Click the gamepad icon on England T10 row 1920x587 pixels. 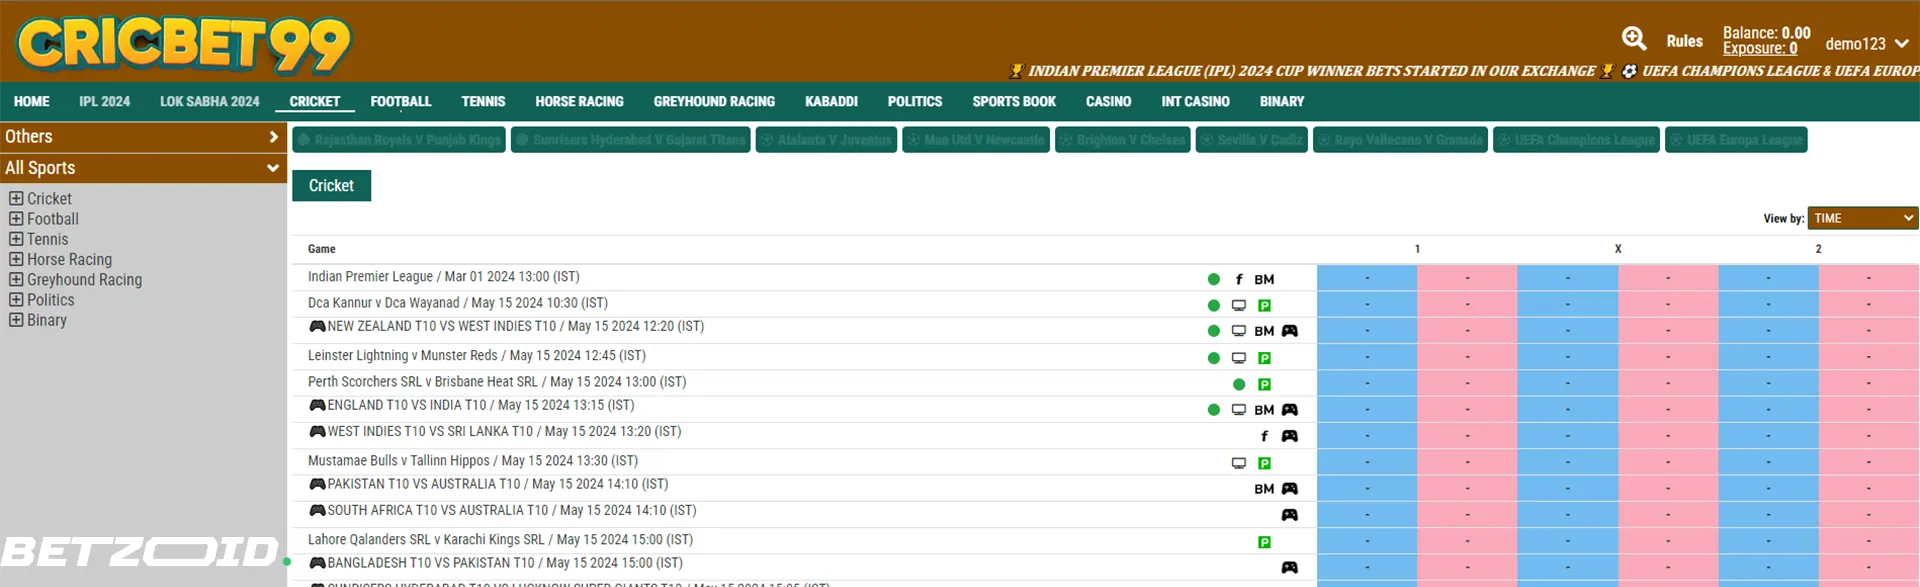point(1289,410)
